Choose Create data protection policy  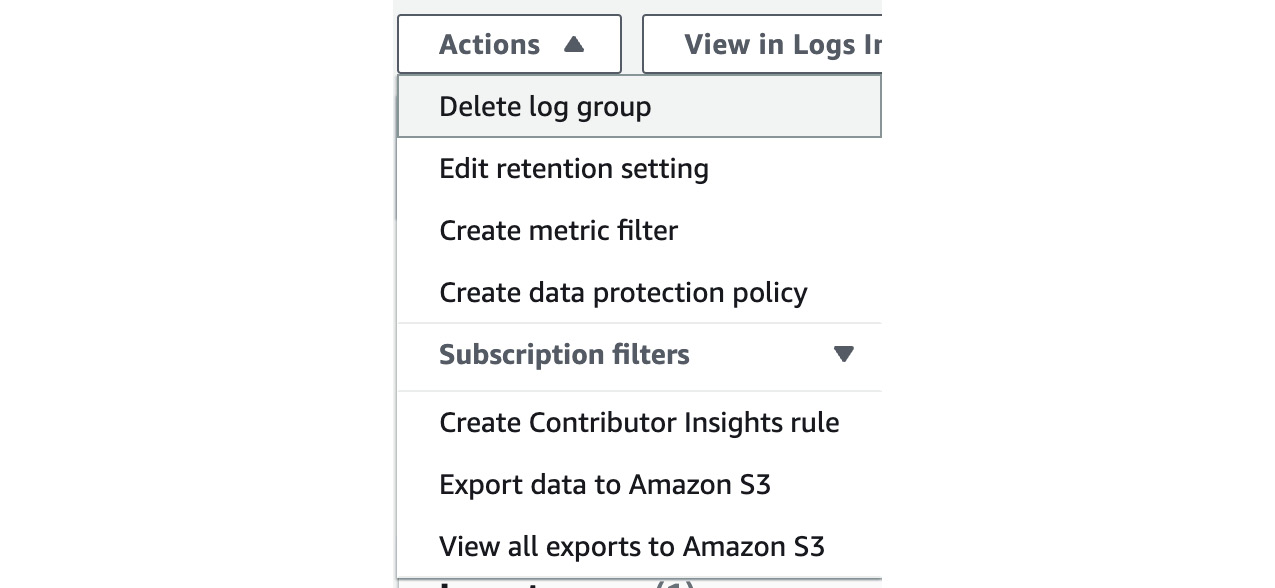click(639, 292)
